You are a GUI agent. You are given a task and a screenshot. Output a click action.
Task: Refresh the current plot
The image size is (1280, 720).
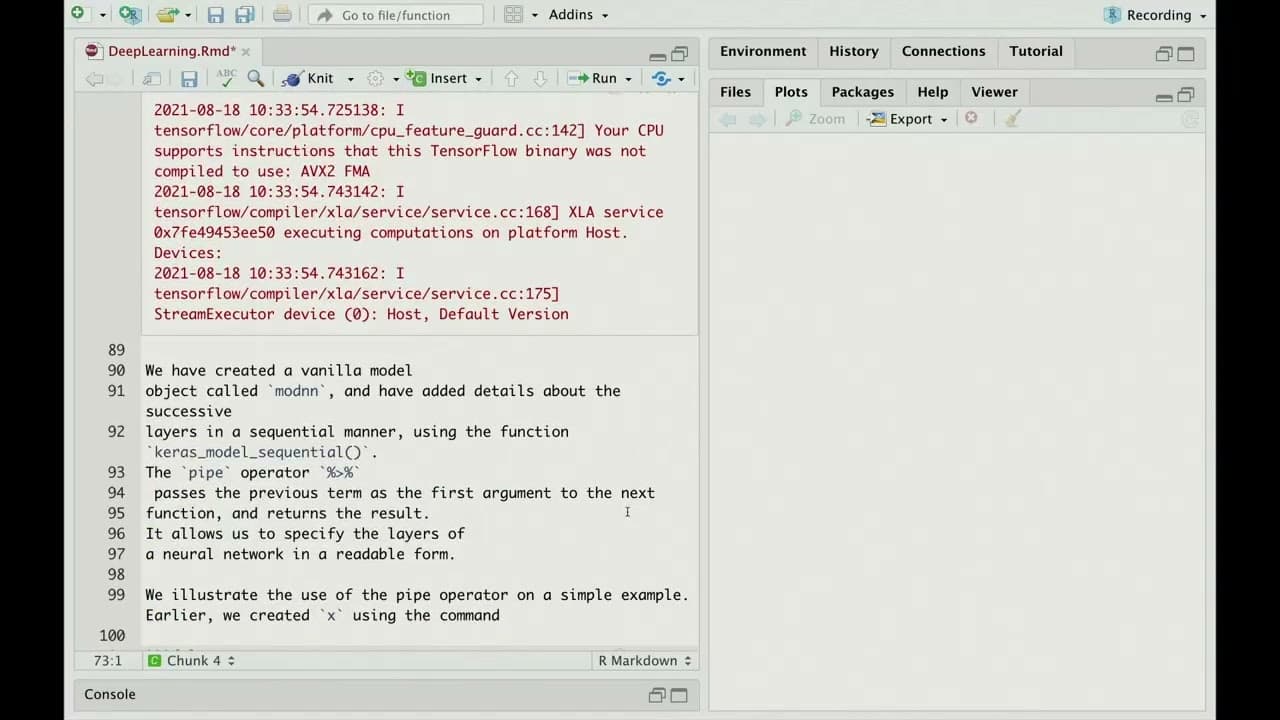(1189, 119)
